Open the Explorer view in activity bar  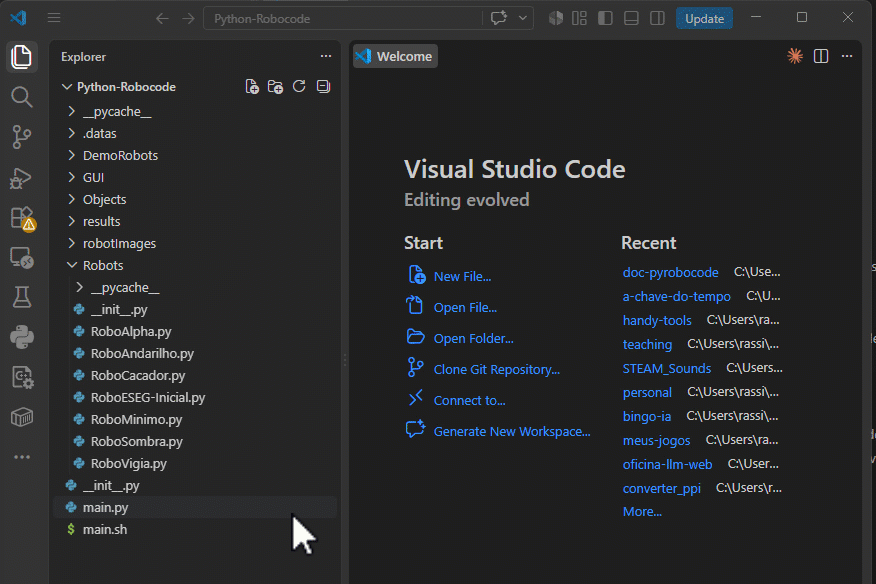[22, 57]
